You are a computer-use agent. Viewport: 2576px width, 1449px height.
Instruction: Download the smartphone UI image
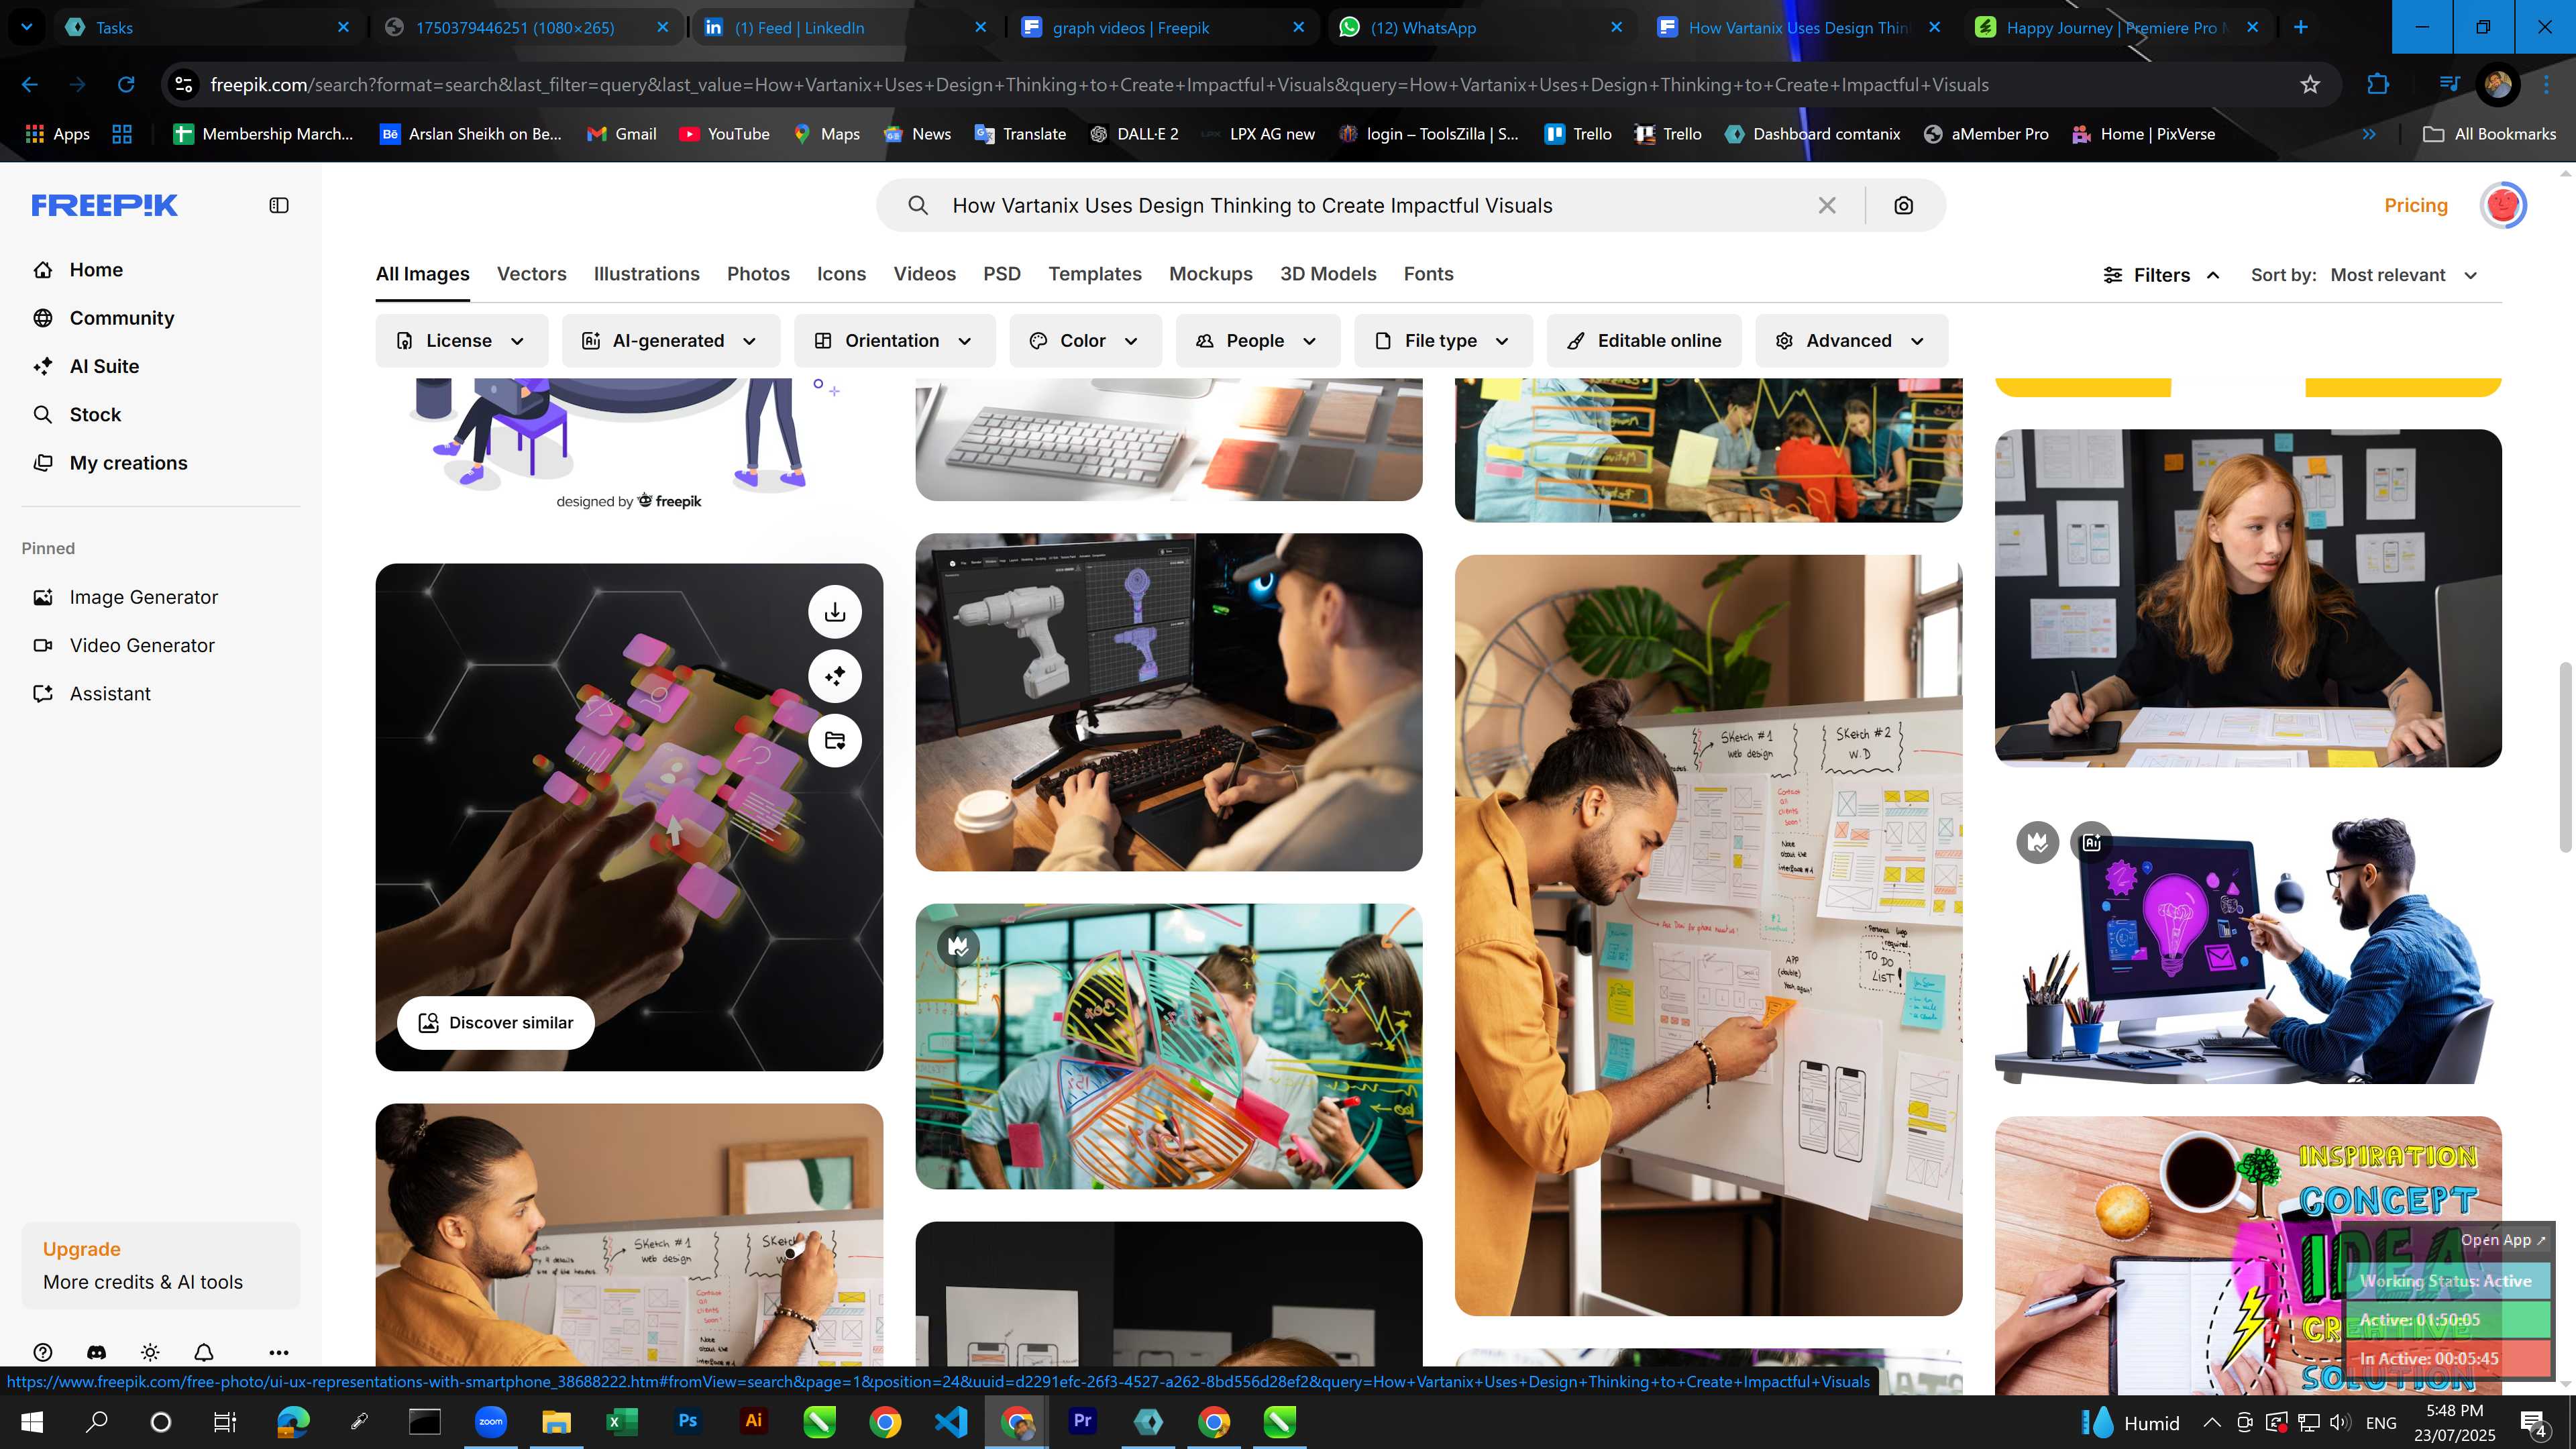pyautogui.click(x=834, y=612)
